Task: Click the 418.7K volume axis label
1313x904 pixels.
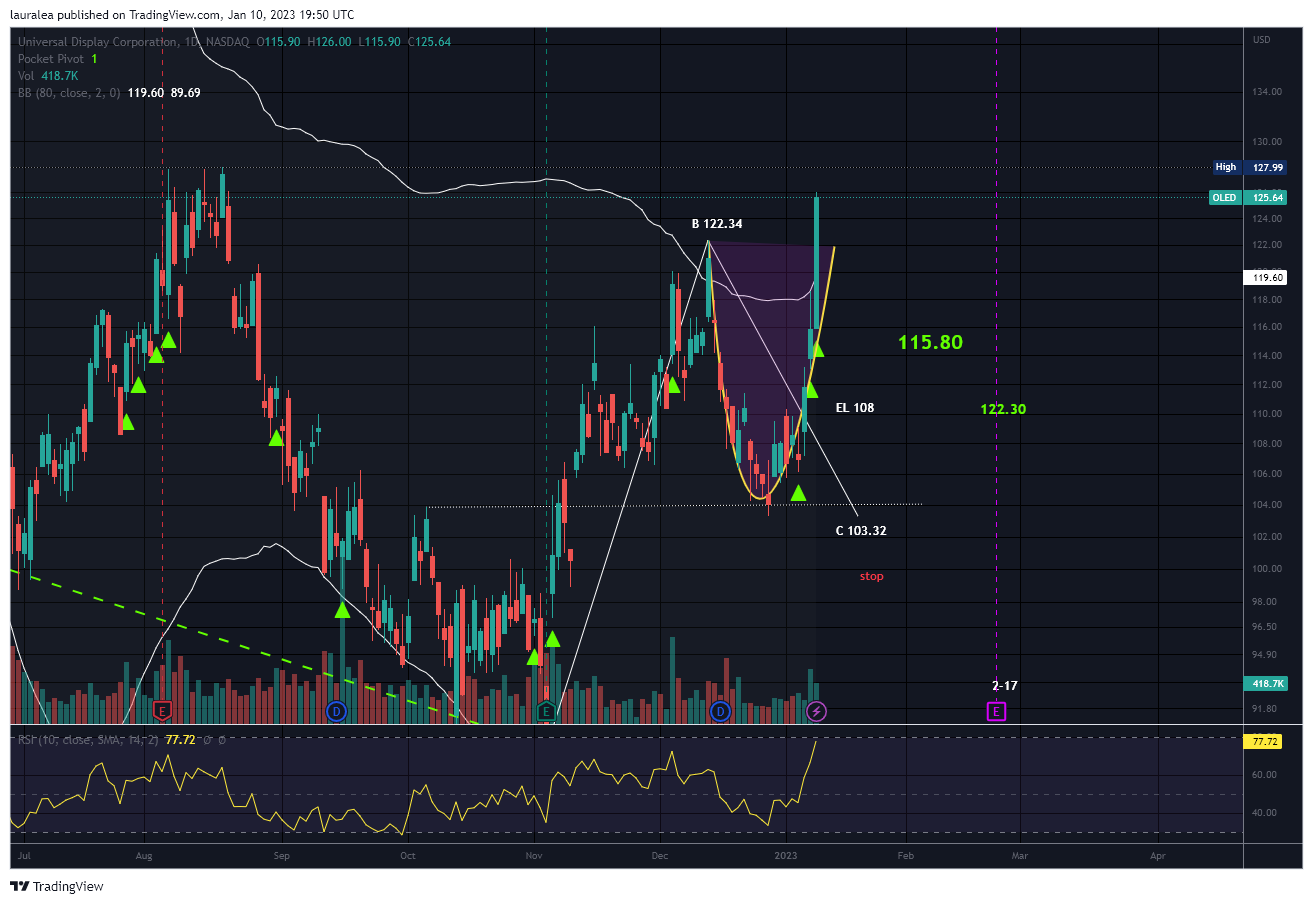Action: (x=1266, y=683)
